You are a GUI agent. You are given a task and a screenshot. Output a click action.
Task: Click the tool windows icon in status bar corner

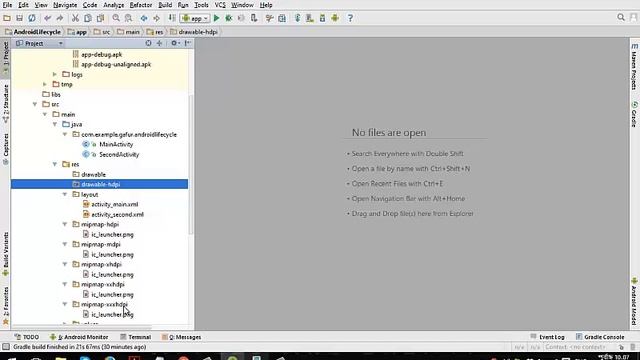[6, 347]
